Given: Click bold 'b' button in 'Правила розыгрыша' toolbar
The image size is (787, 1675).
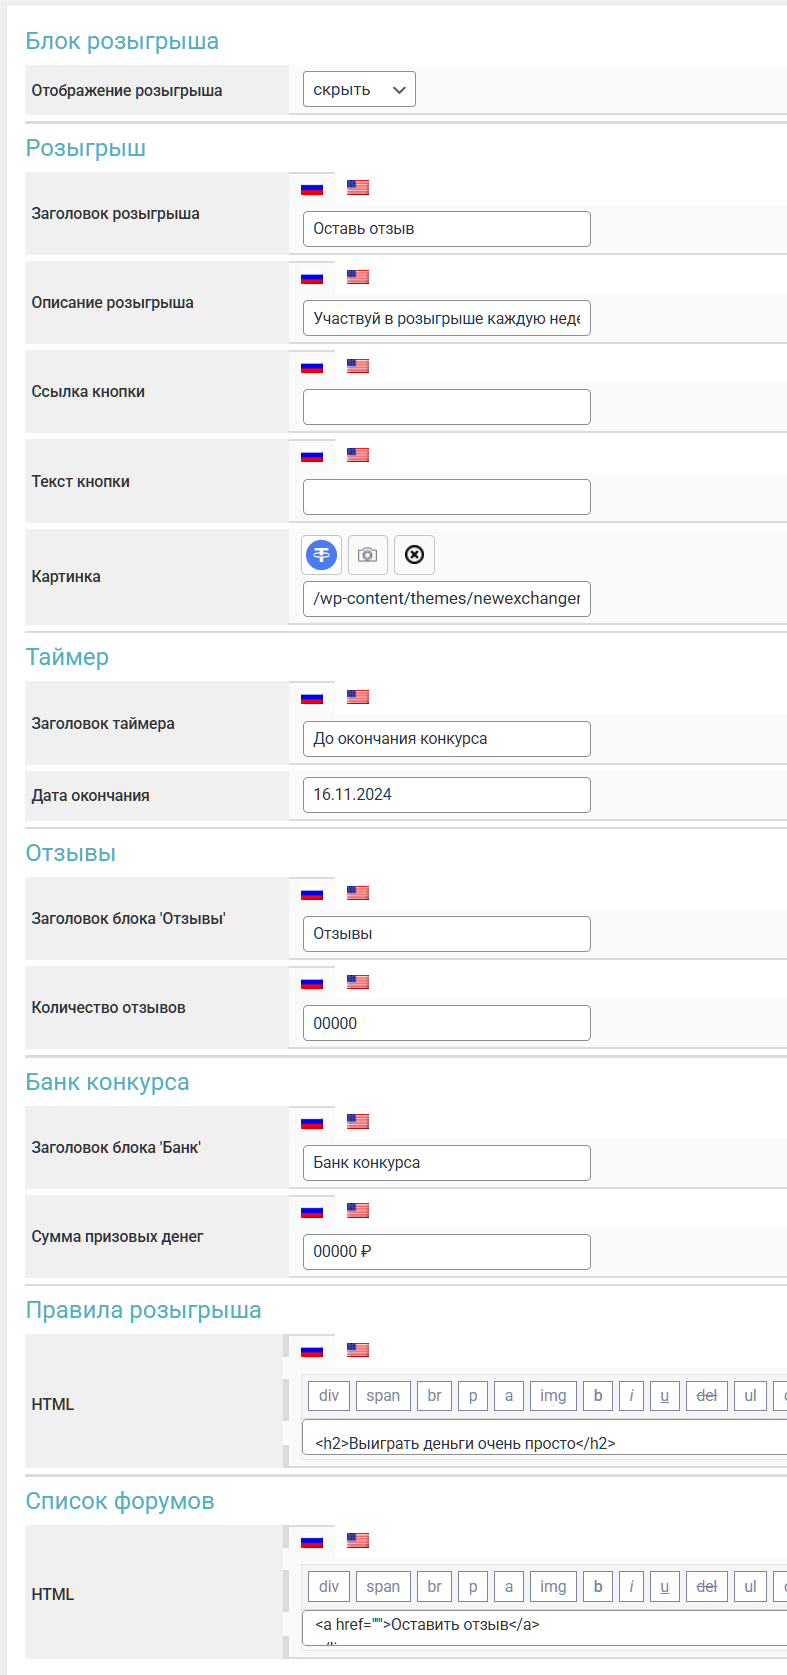Looking at the screenshot, I should [598, 1396].
